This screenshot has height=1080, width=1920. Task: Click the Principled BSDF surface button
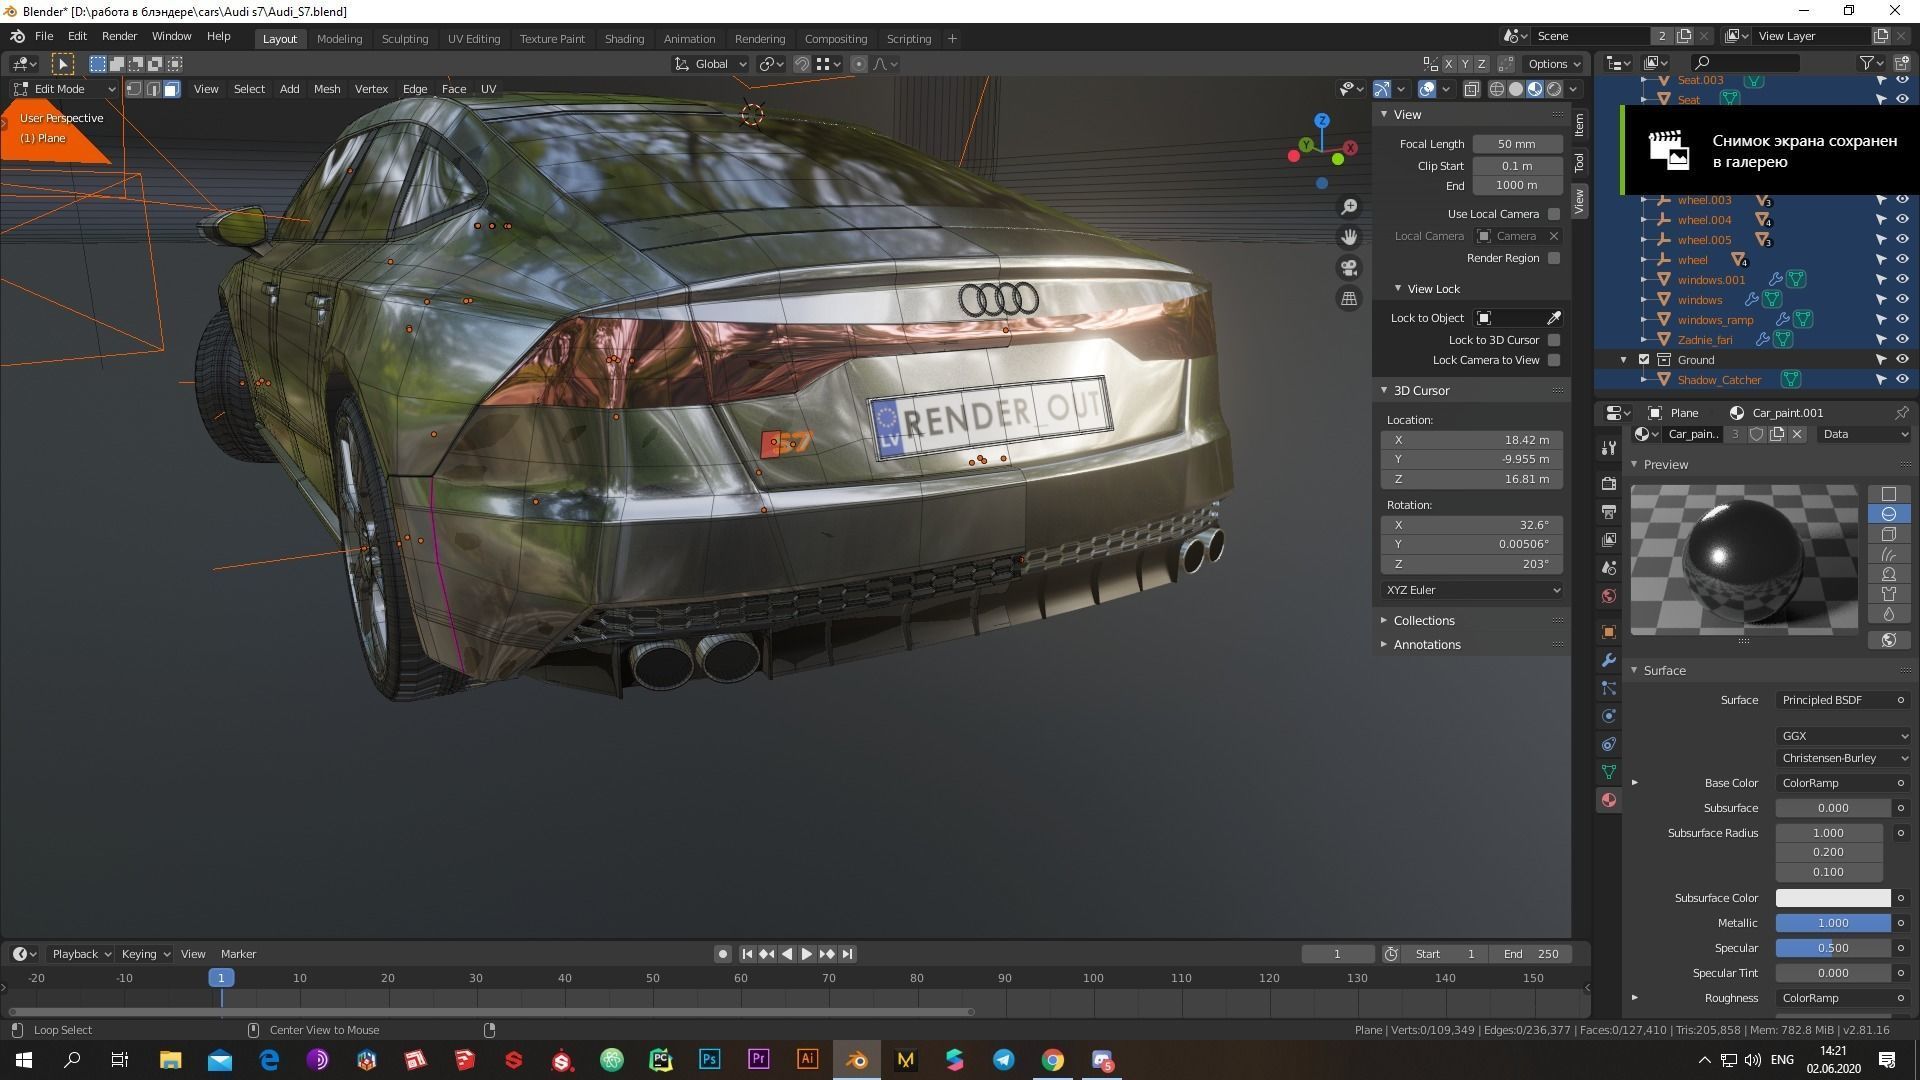1834,700
